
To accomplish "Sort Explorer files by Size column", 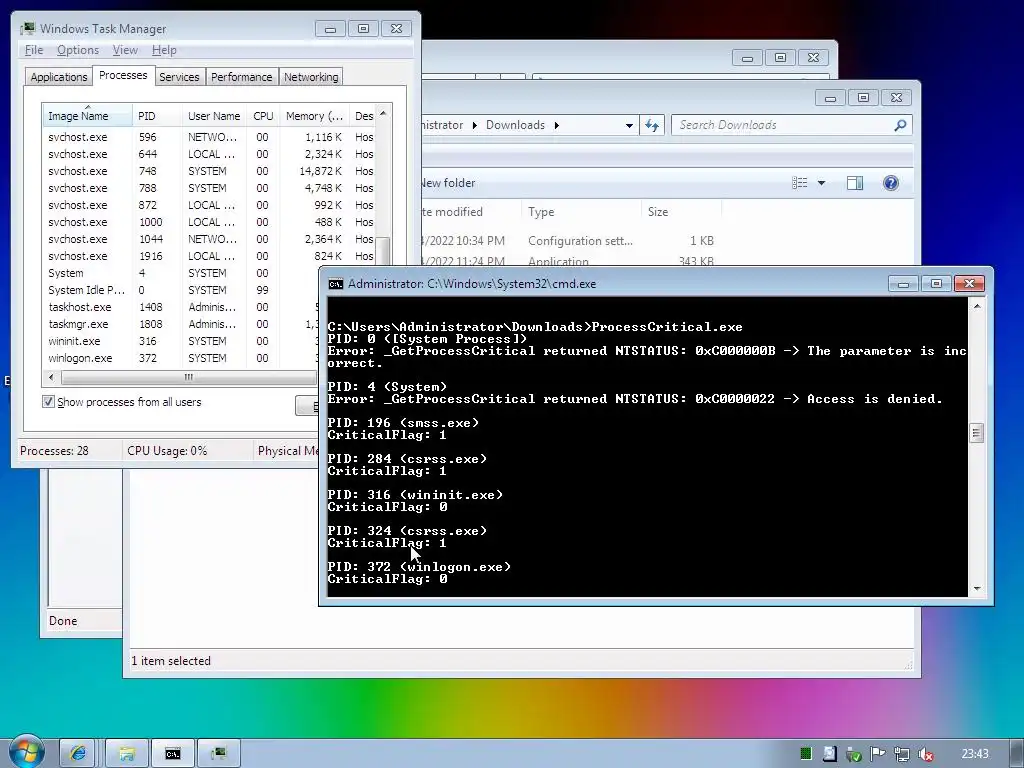I will coord(681,212).
